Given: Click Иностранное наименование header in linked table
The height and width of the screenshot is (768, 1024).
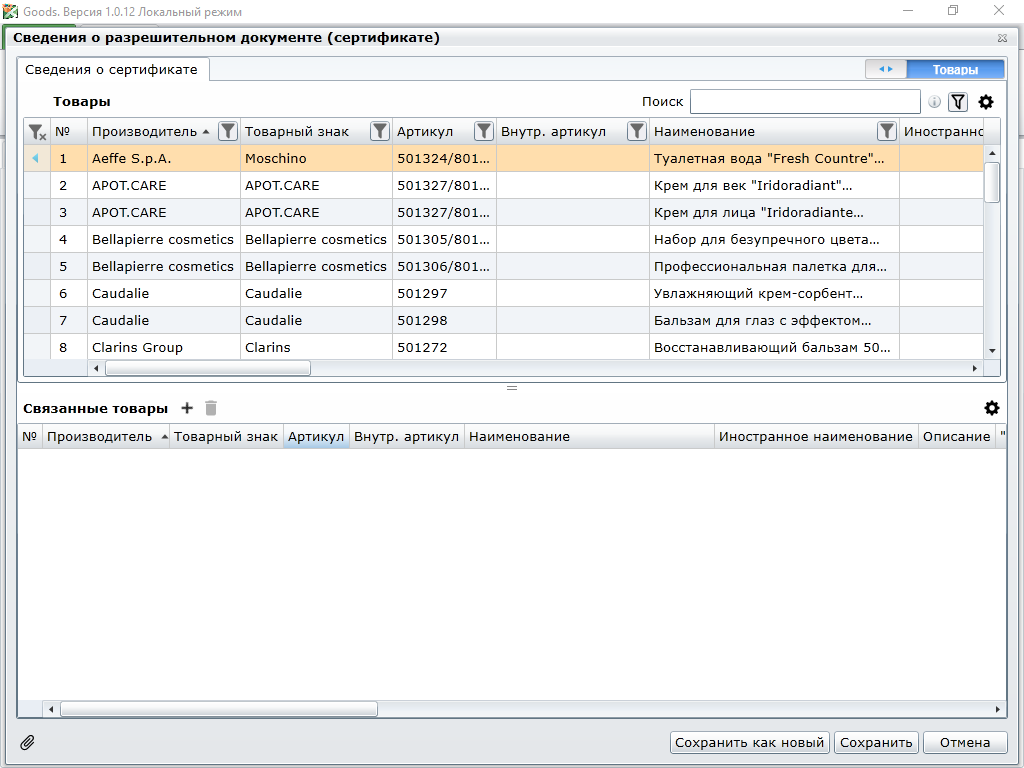Looking at the screenshot, I should pyautogui.click(x=816, y=437).
